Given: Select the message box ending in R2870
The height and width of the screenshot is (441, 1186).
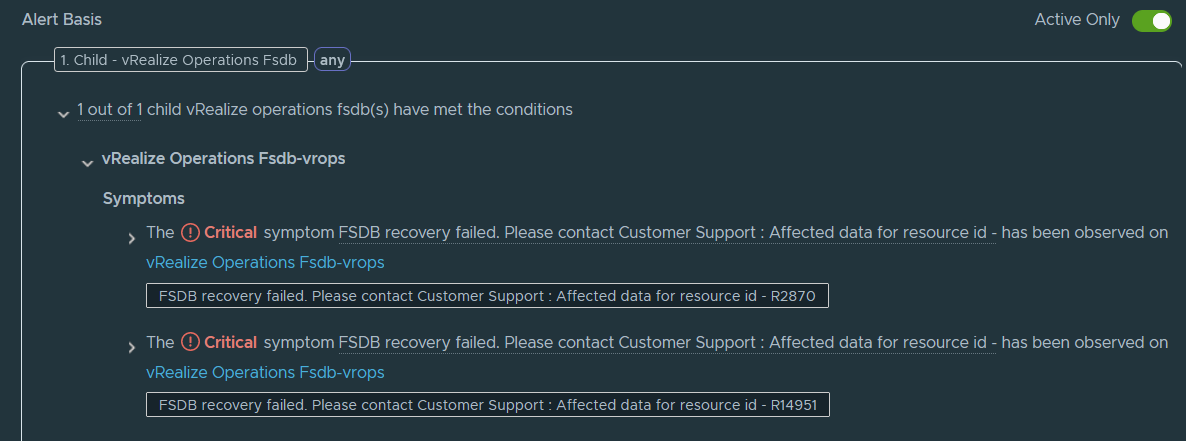Looking at the screenshot, I should point(487,296).
